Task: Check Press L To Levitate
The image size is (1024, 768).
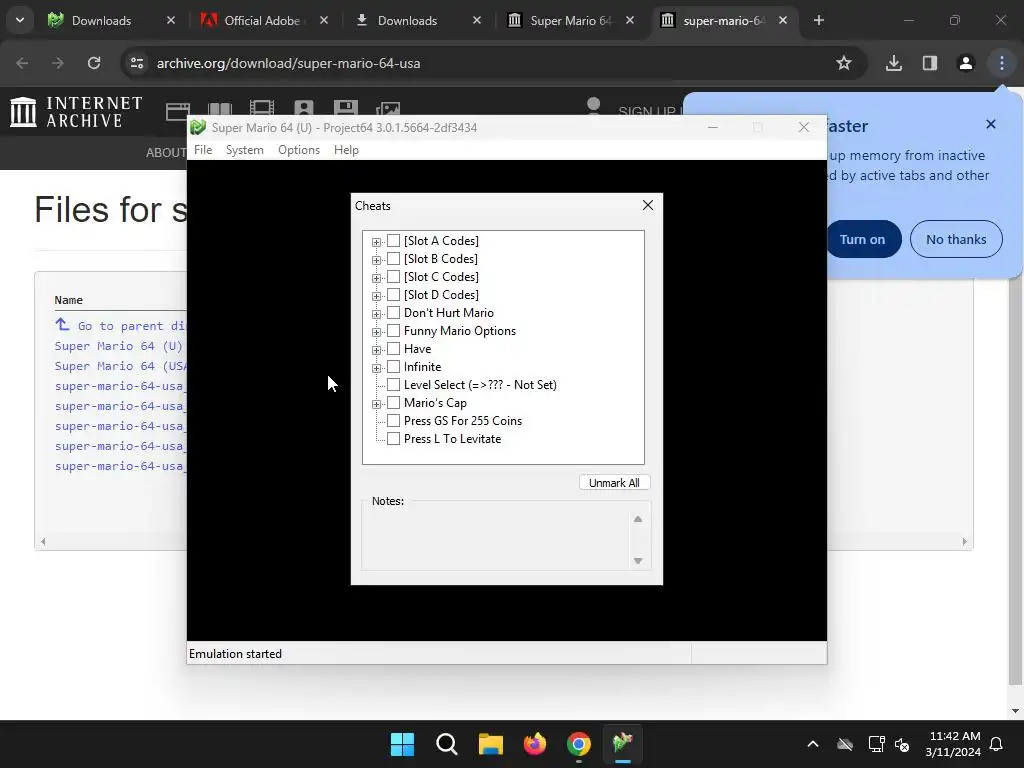Action: click(x=394, y=438)
